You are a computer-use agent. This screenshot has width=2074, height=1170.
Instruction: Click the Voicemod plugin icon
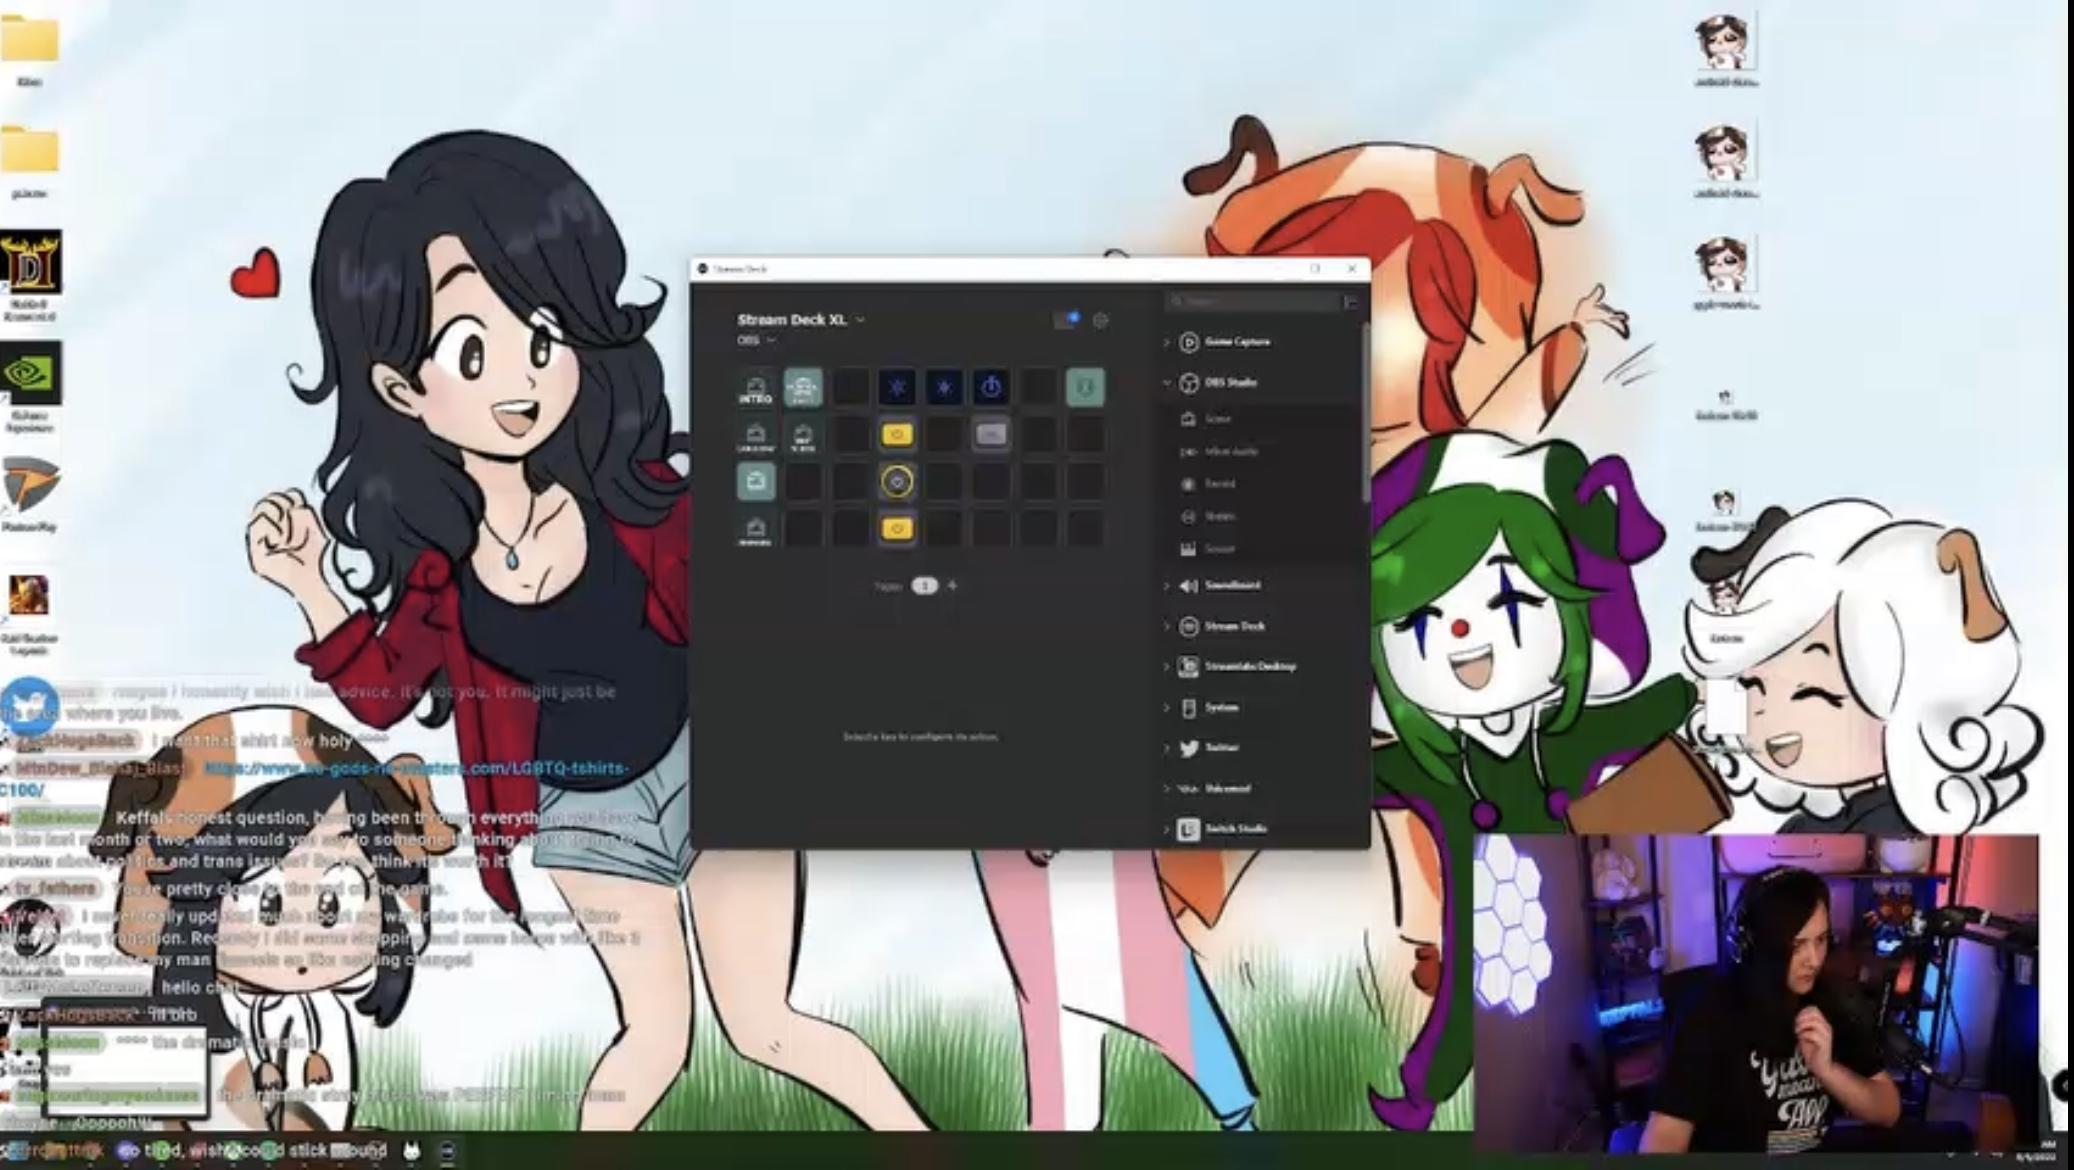(x=1188, y=789)
